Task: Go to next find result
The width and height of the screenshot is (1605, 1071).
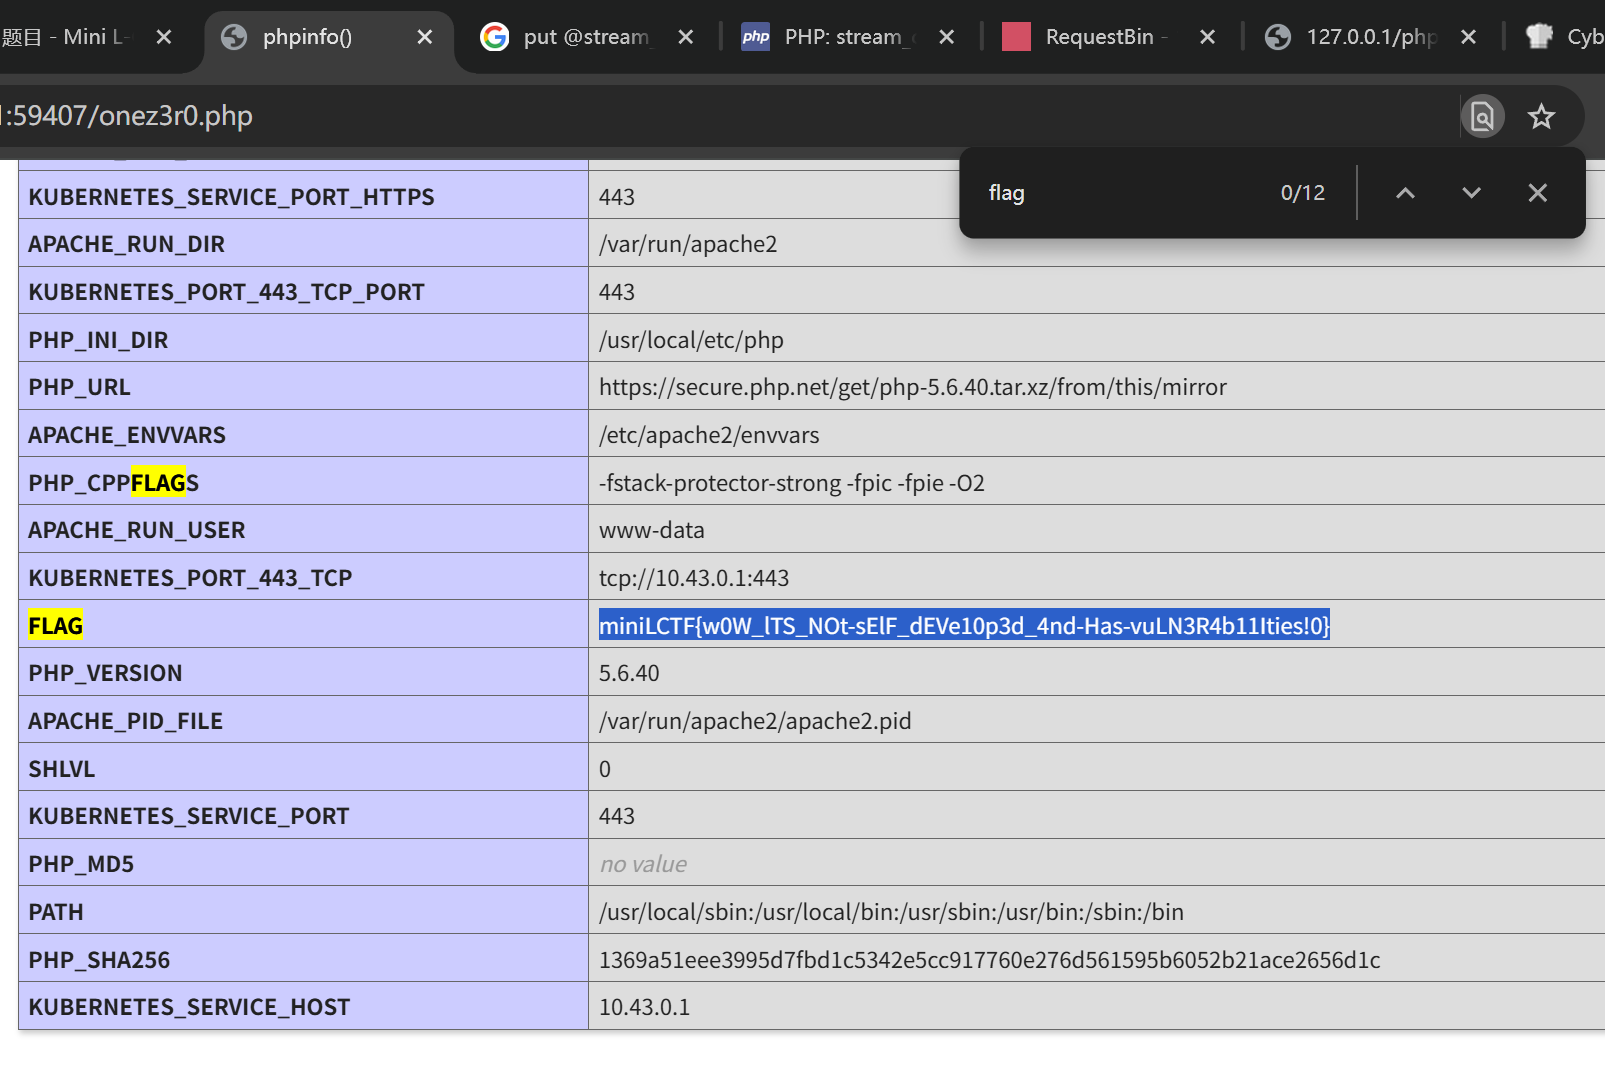Action: click(x=1471, y=193)
